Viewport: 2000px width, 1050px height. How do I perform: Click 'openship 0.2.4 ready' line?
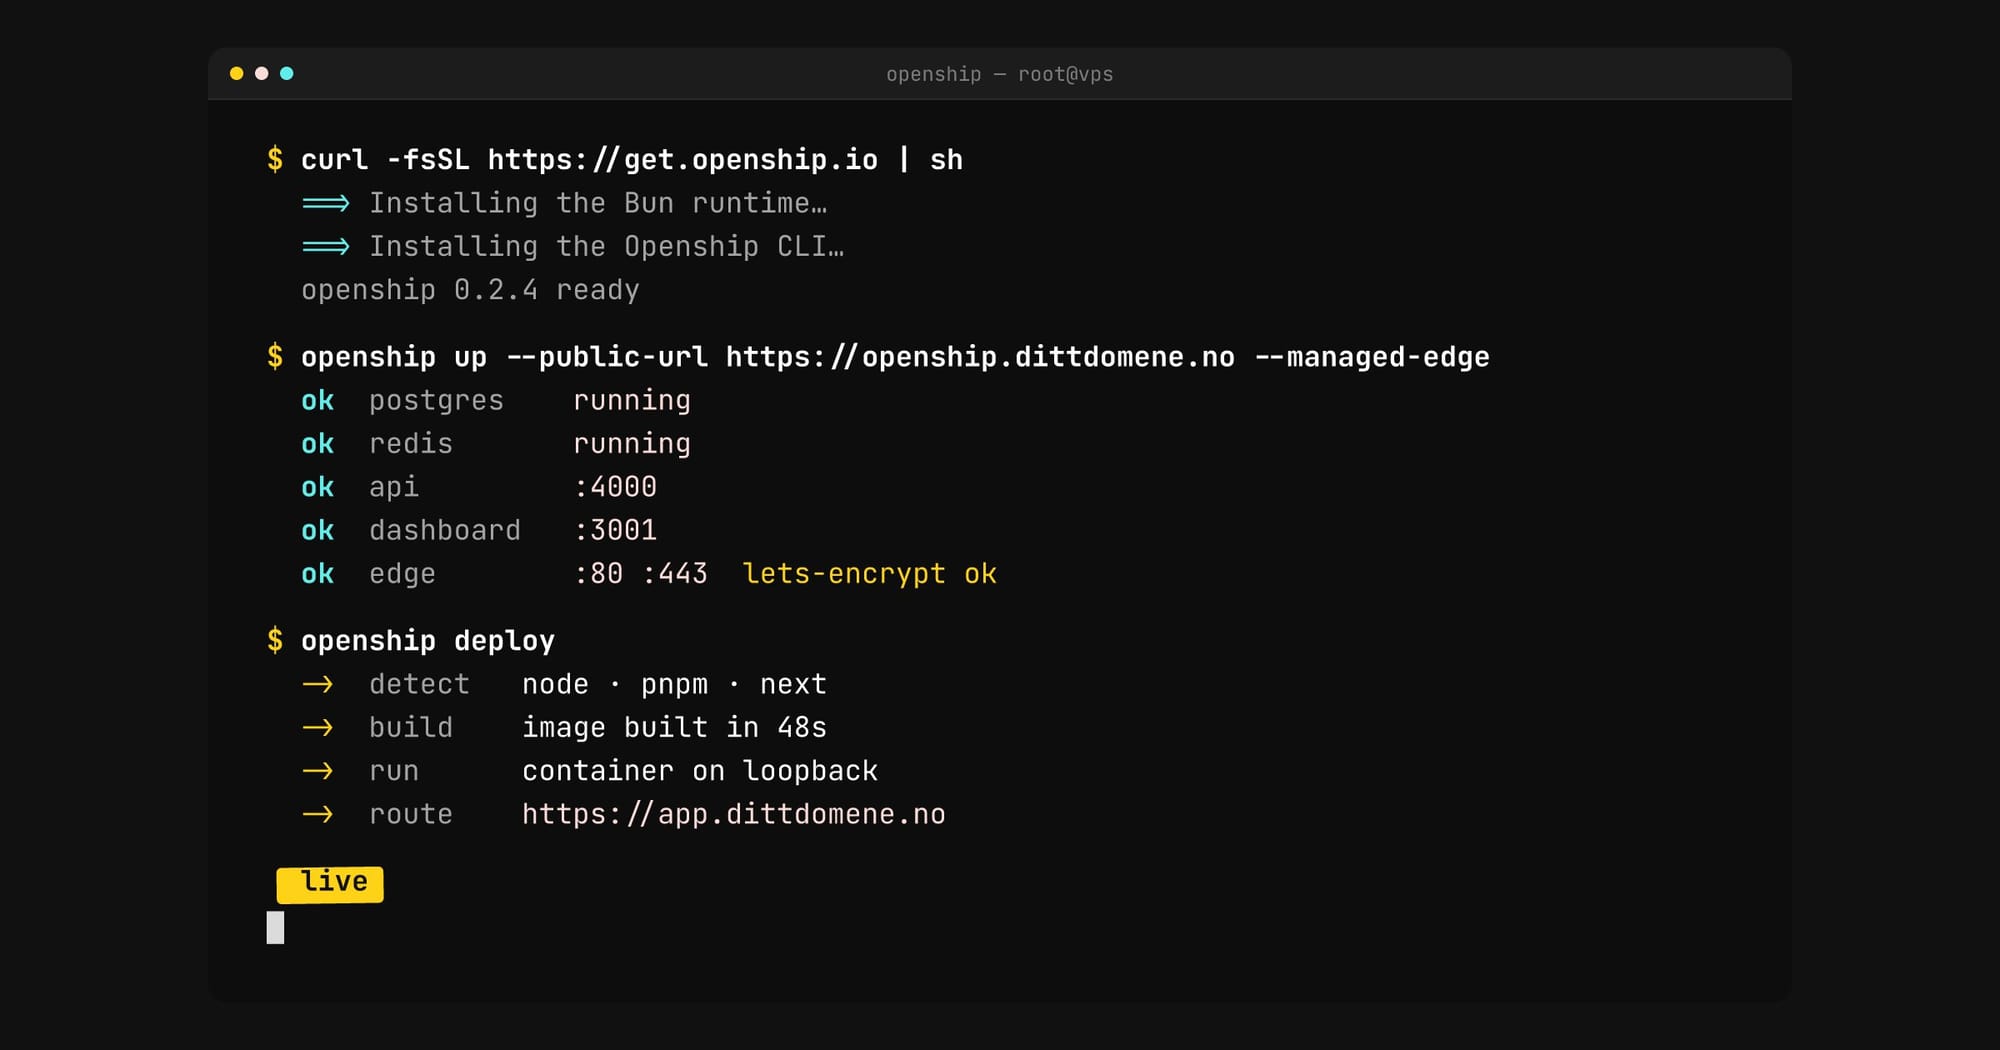click(470, 290)
